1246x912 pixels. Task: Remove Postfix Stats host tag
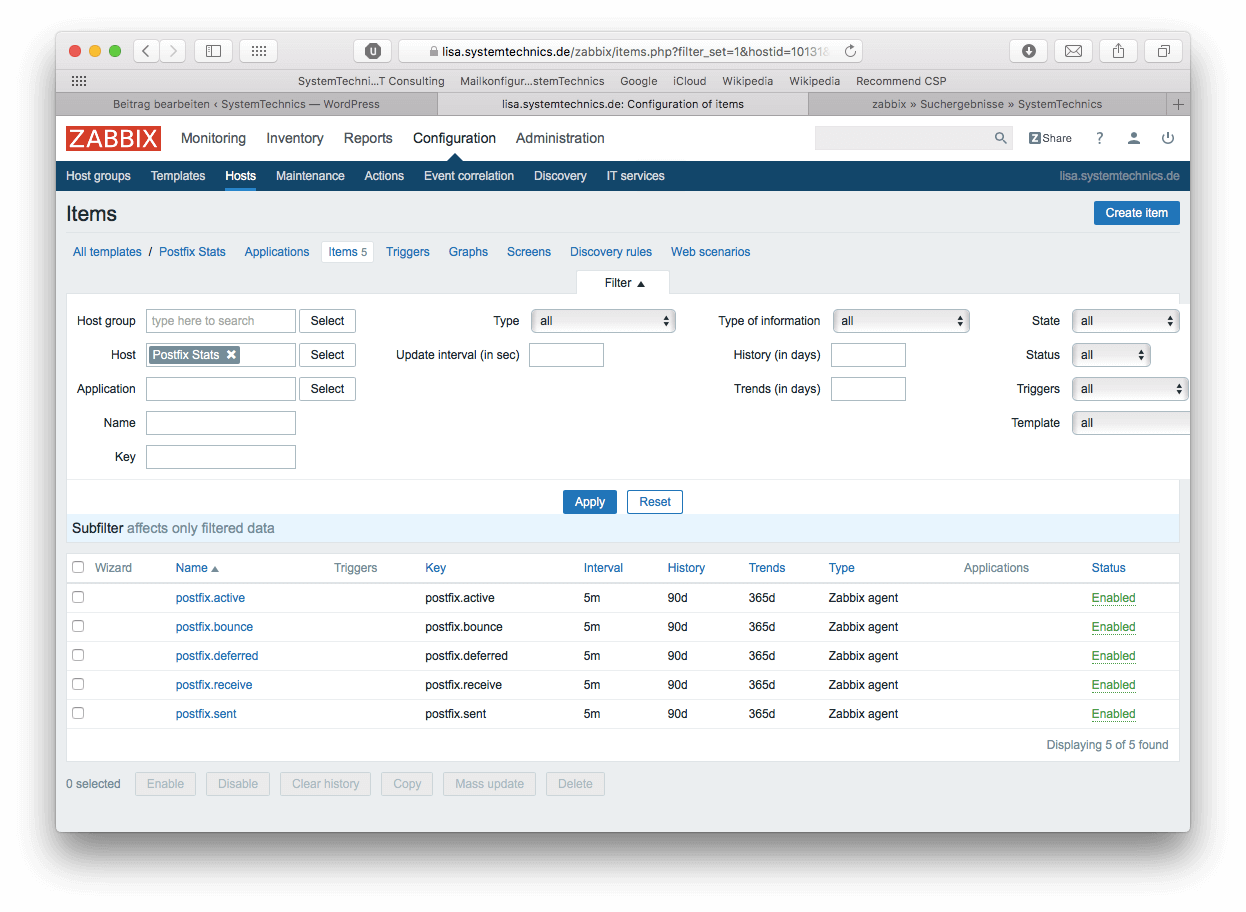tap(231, 355)
